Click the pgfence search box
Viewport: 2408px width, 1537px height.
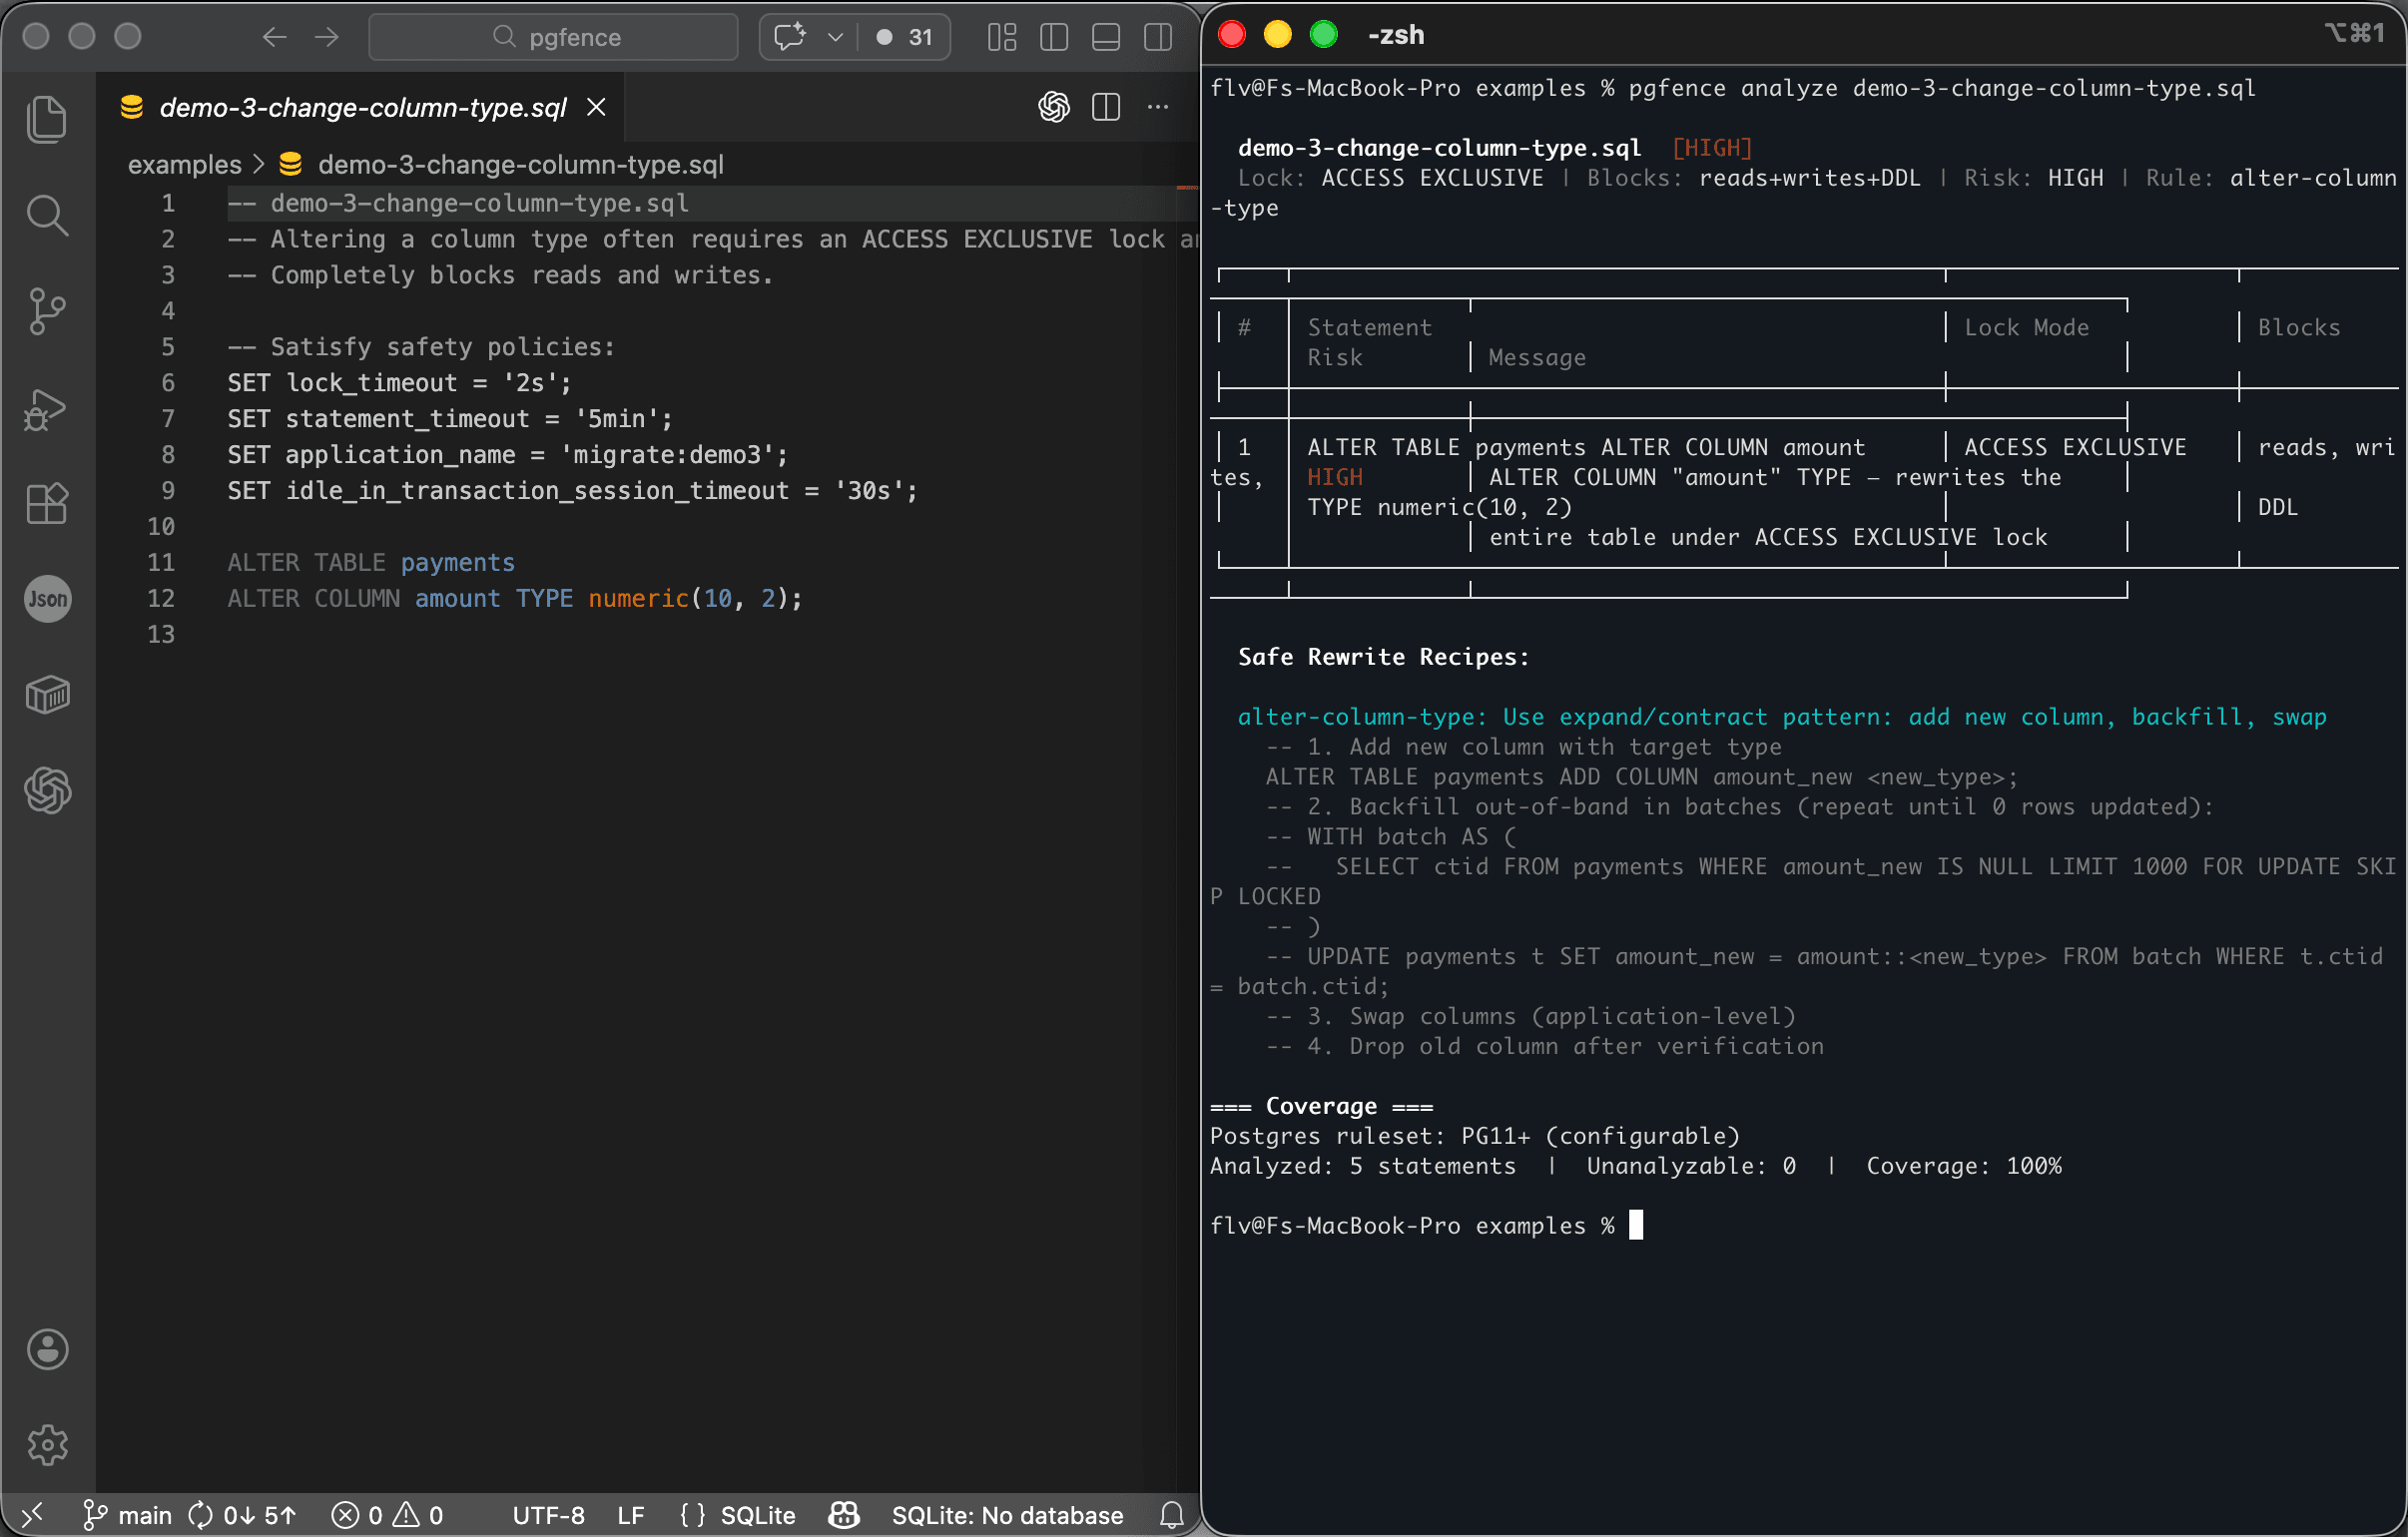coord(553,37)
